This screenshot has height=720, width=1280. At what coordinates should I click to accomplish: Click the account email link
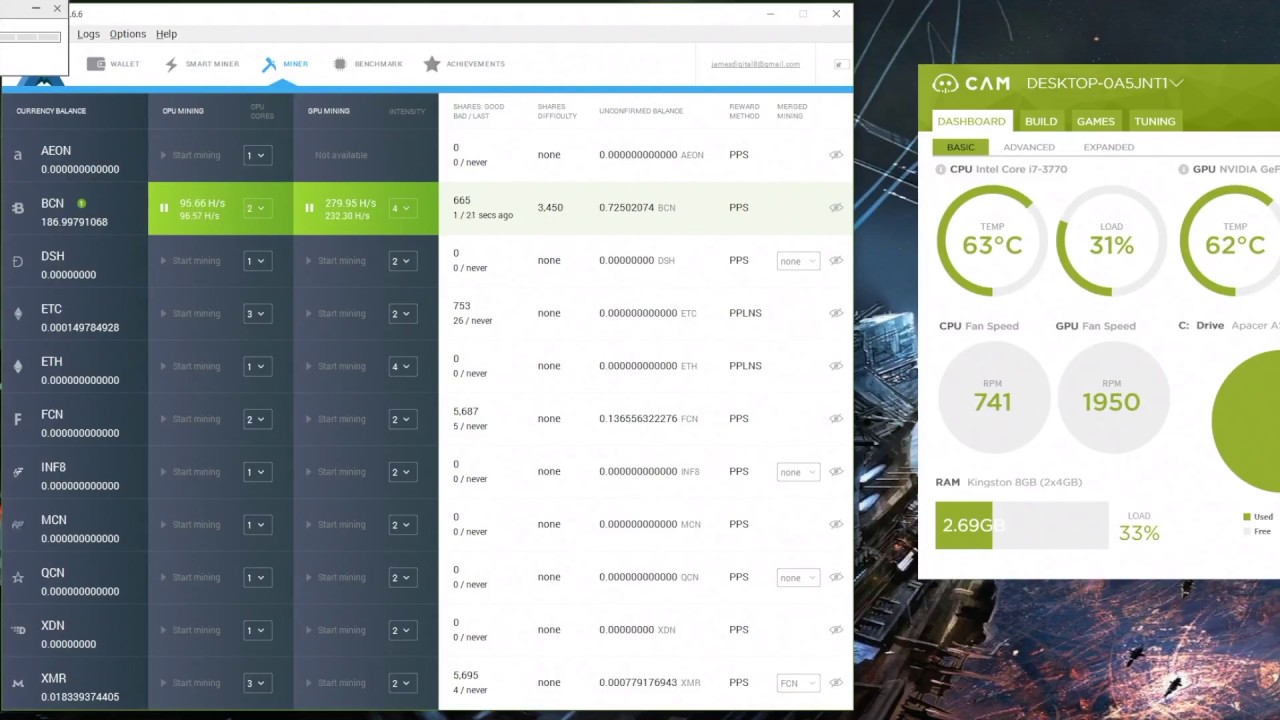coord(755,64)
